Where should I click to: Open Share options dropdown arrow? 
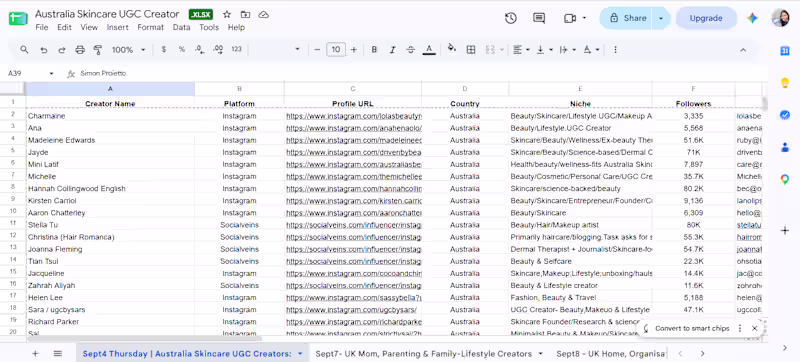661,18
